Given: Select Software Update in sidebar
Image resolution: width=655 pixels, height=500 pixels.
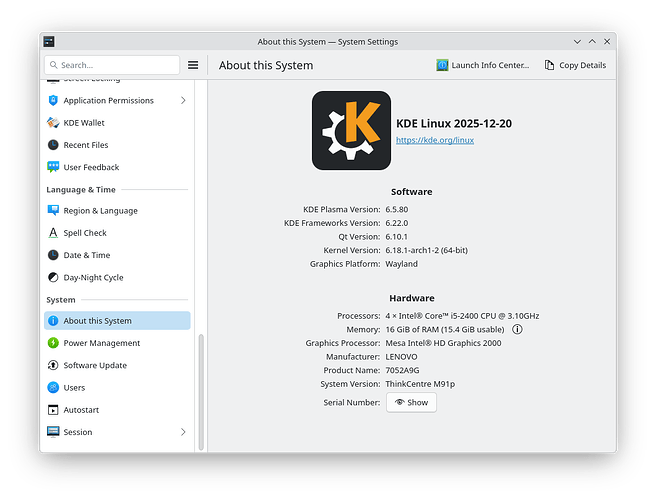Looking at the screenshot, I should coord(95,365).
